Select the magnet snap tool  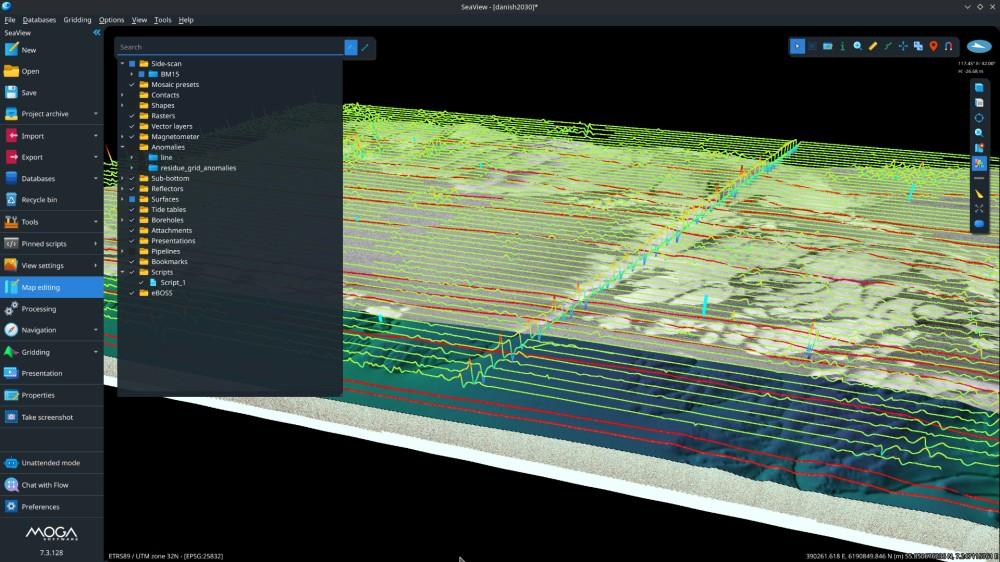coord(948,46)
